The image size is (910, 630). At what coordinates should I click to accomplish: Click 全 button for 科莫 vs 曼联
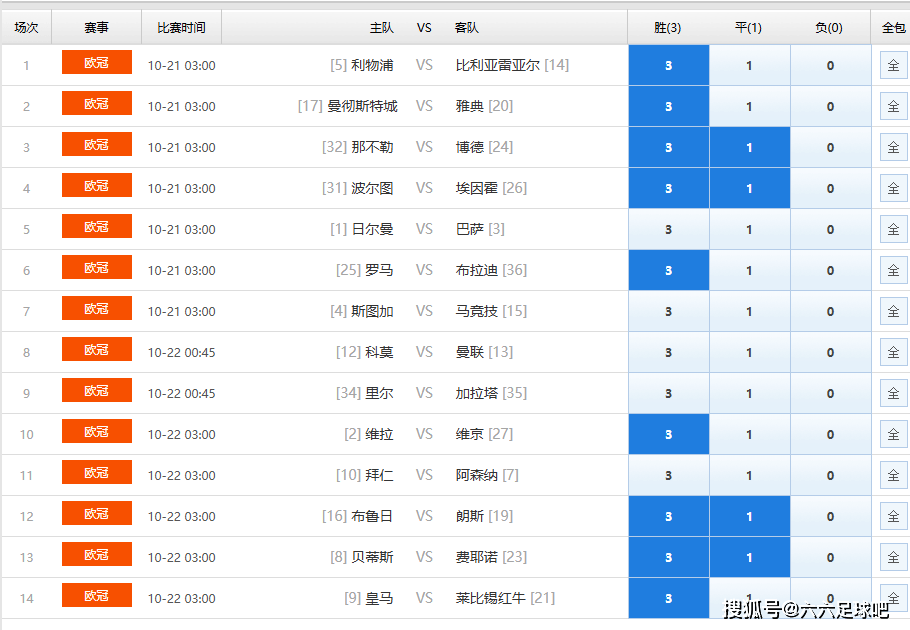[894, 353]
